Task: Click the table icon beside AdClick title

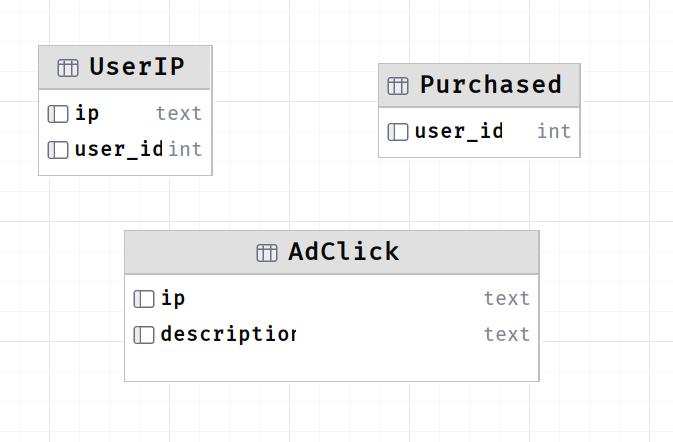Action: [267, 253]
